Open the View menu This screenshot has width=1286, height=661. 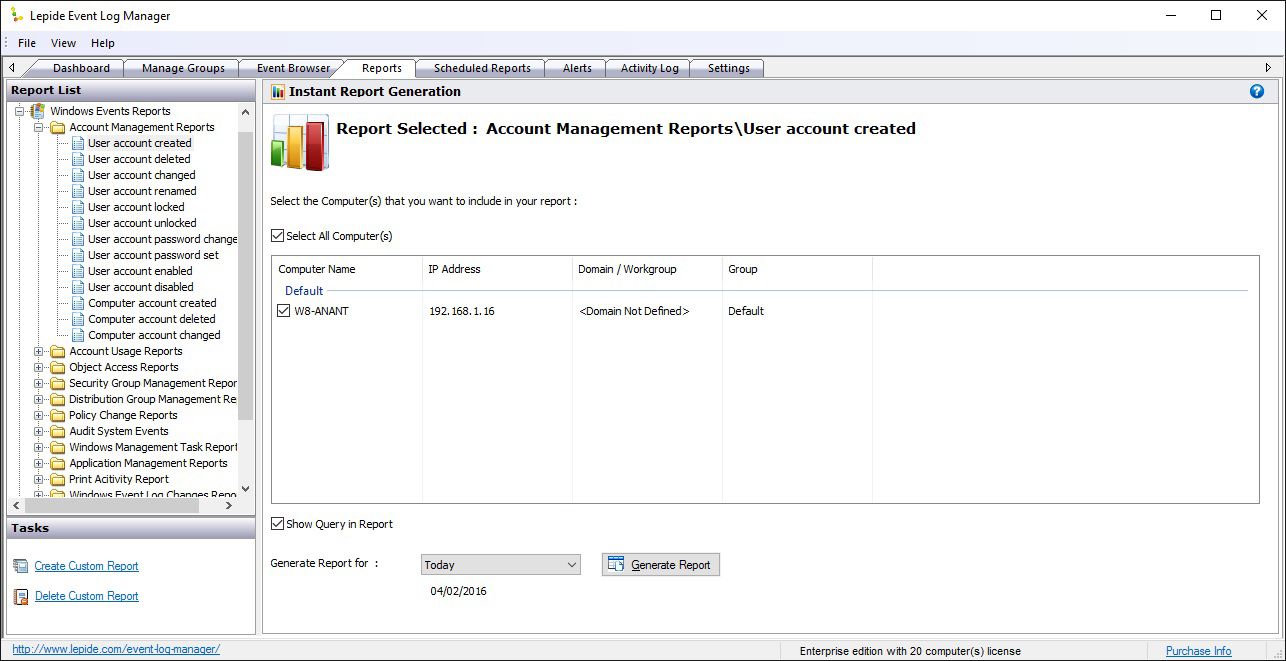(x=63, y=43)
